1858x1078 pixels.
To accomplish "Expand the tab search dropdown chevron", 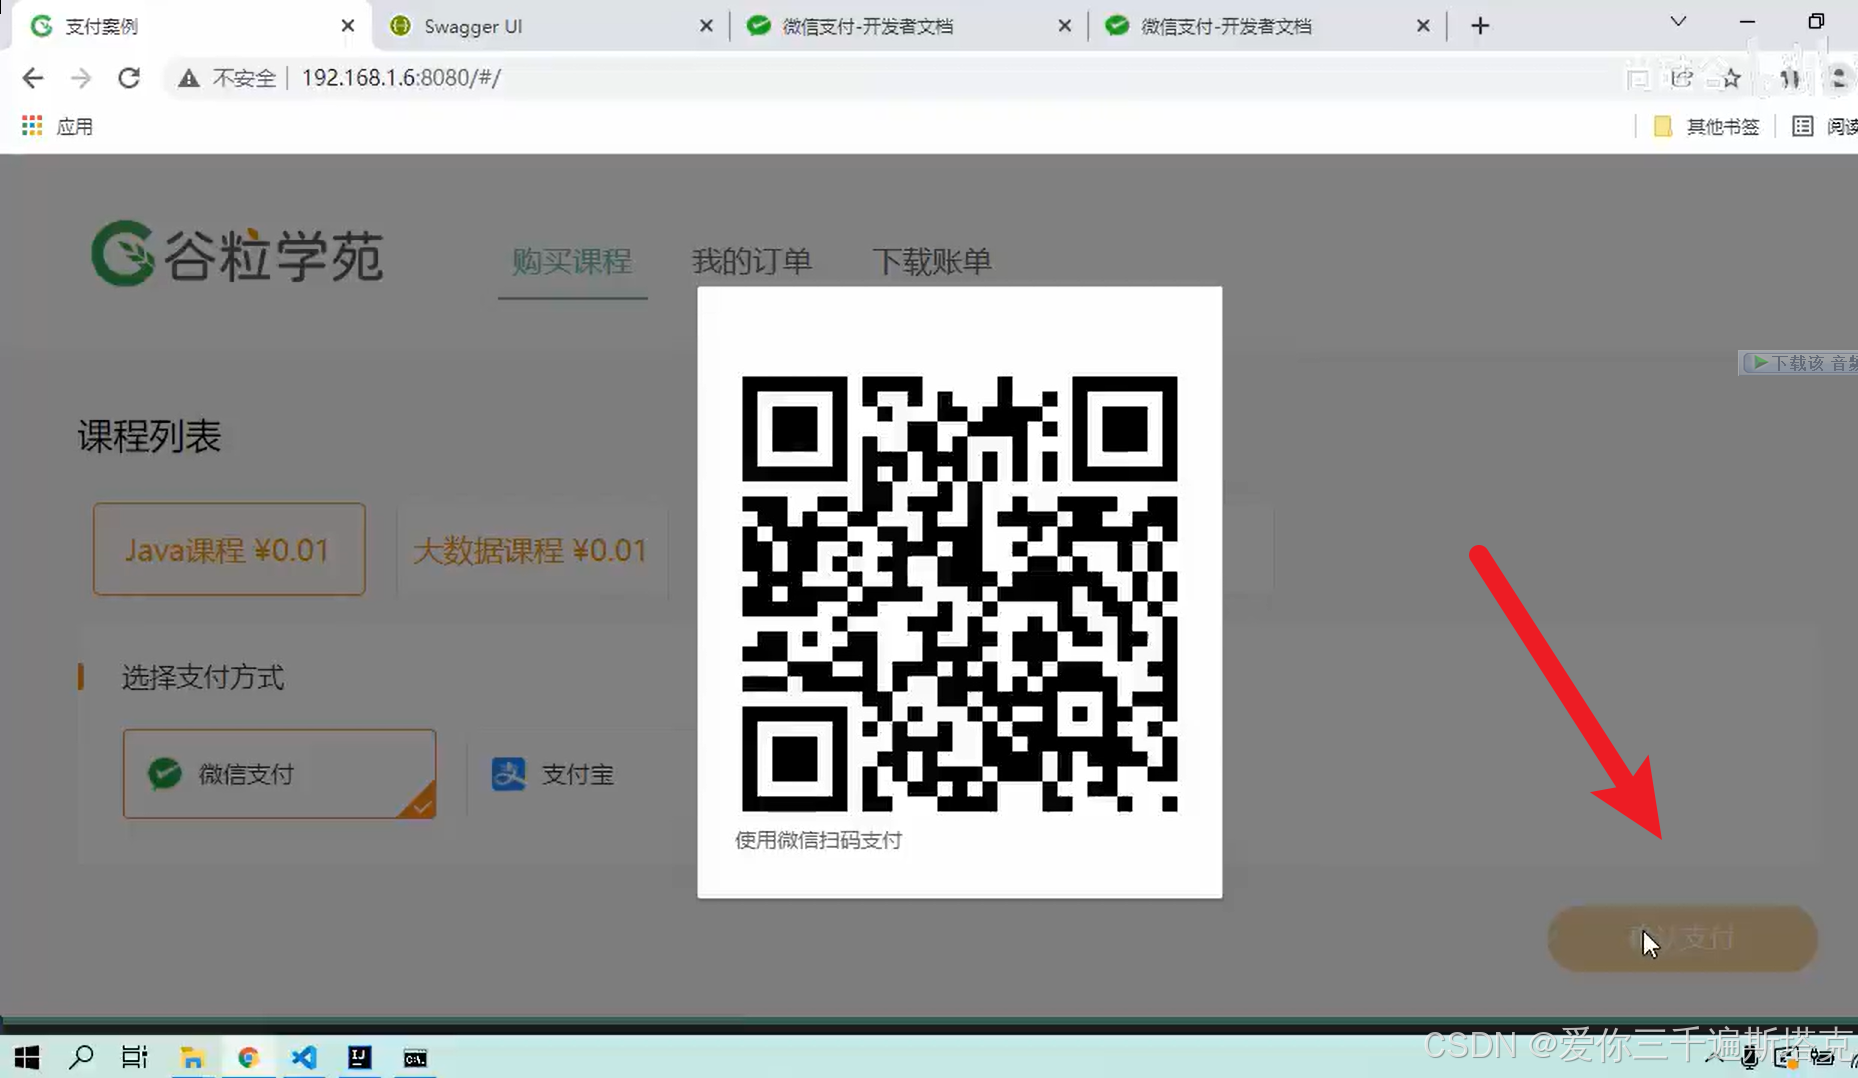I will pyautogui.click(x=1678, y=21).
